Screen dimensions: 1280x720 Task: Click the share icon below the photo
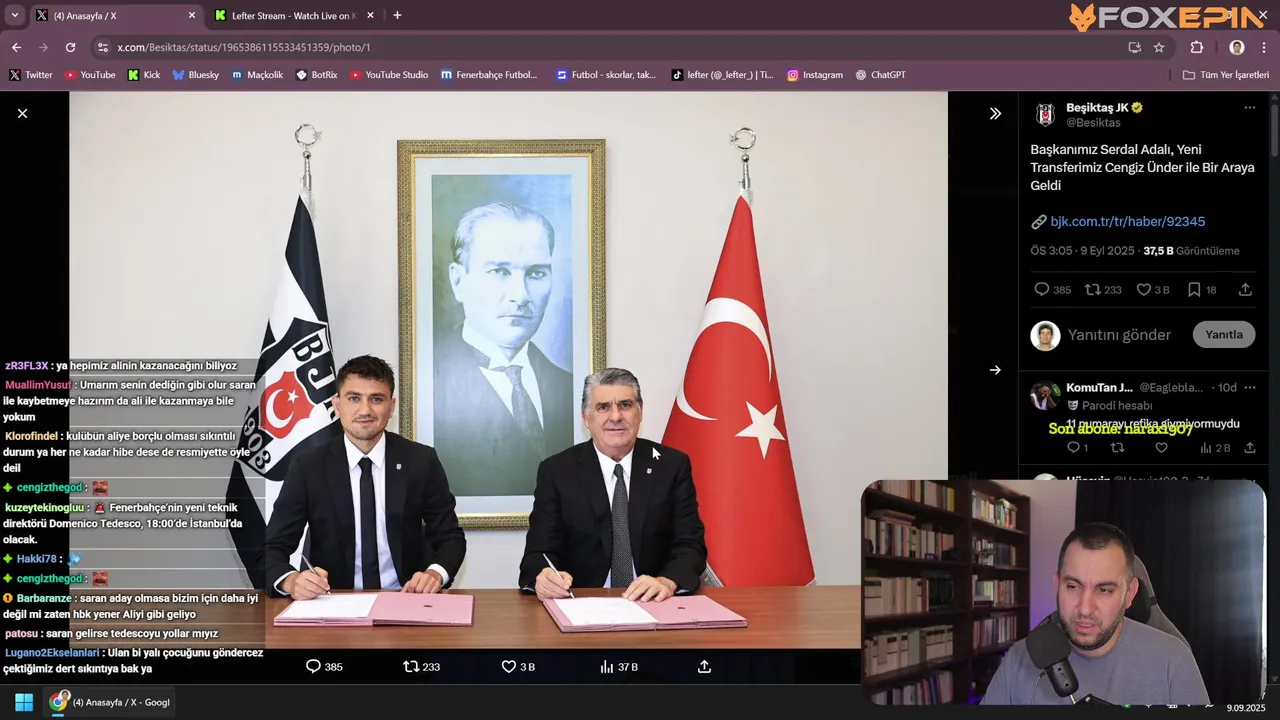coord(704,666)
